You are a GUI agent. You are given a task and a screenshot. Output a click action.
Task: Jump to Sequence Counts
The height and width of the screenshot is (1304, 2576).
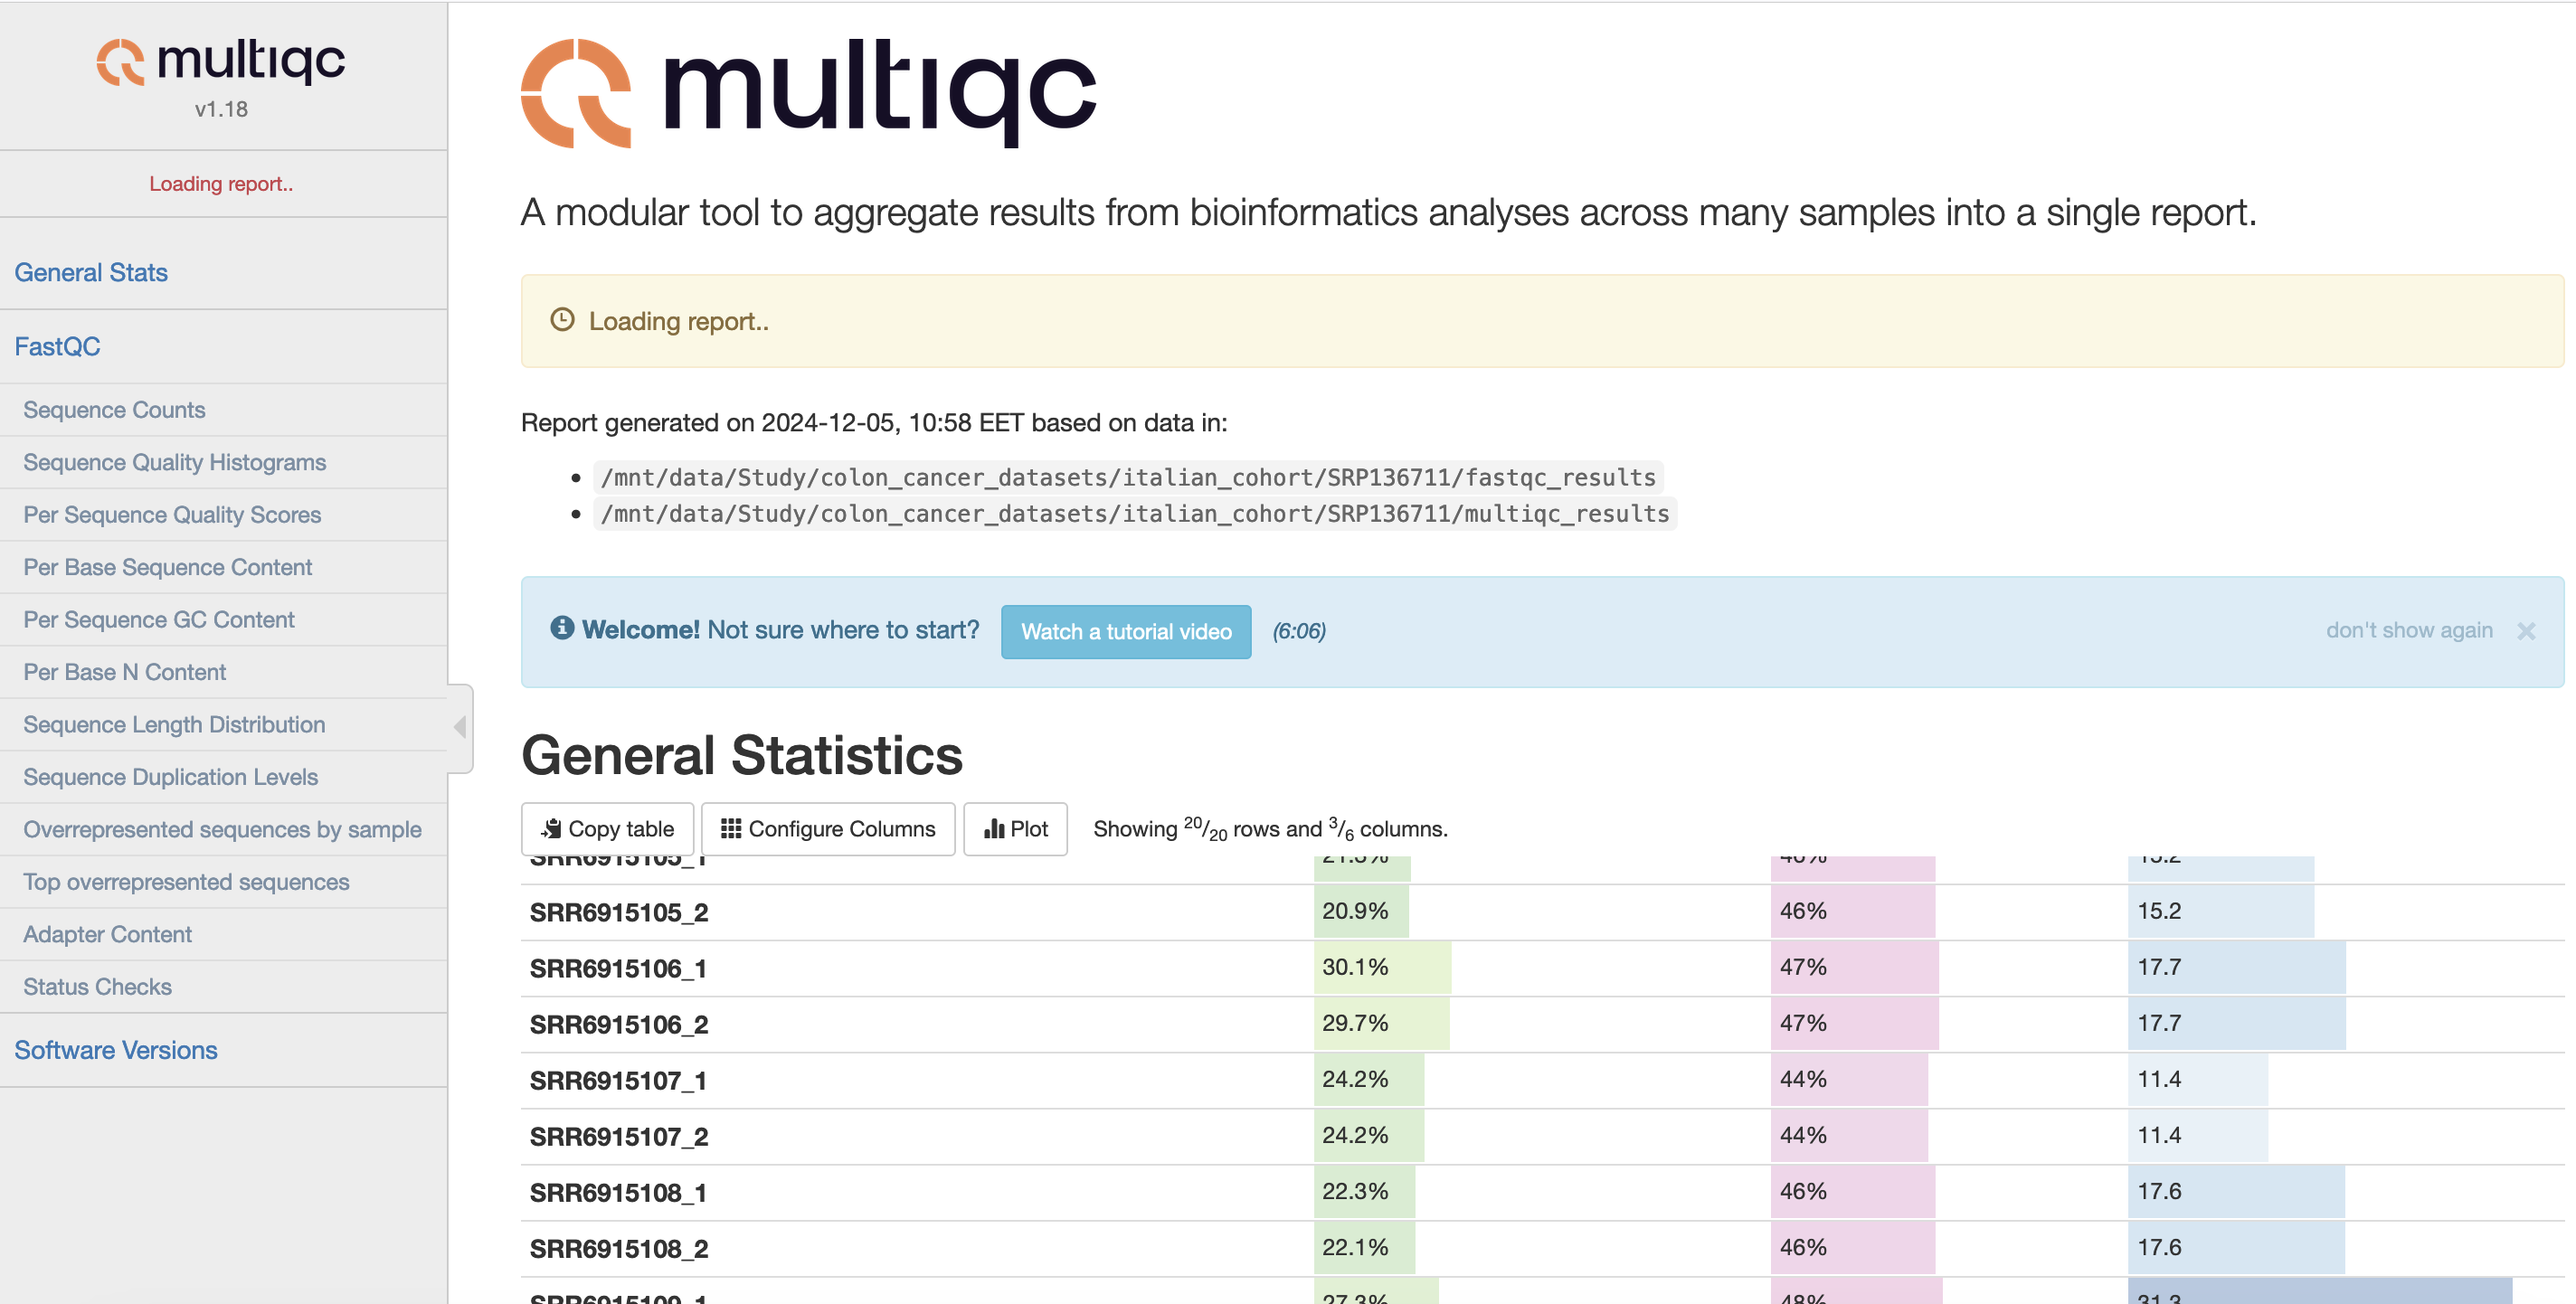coord(114,410)
